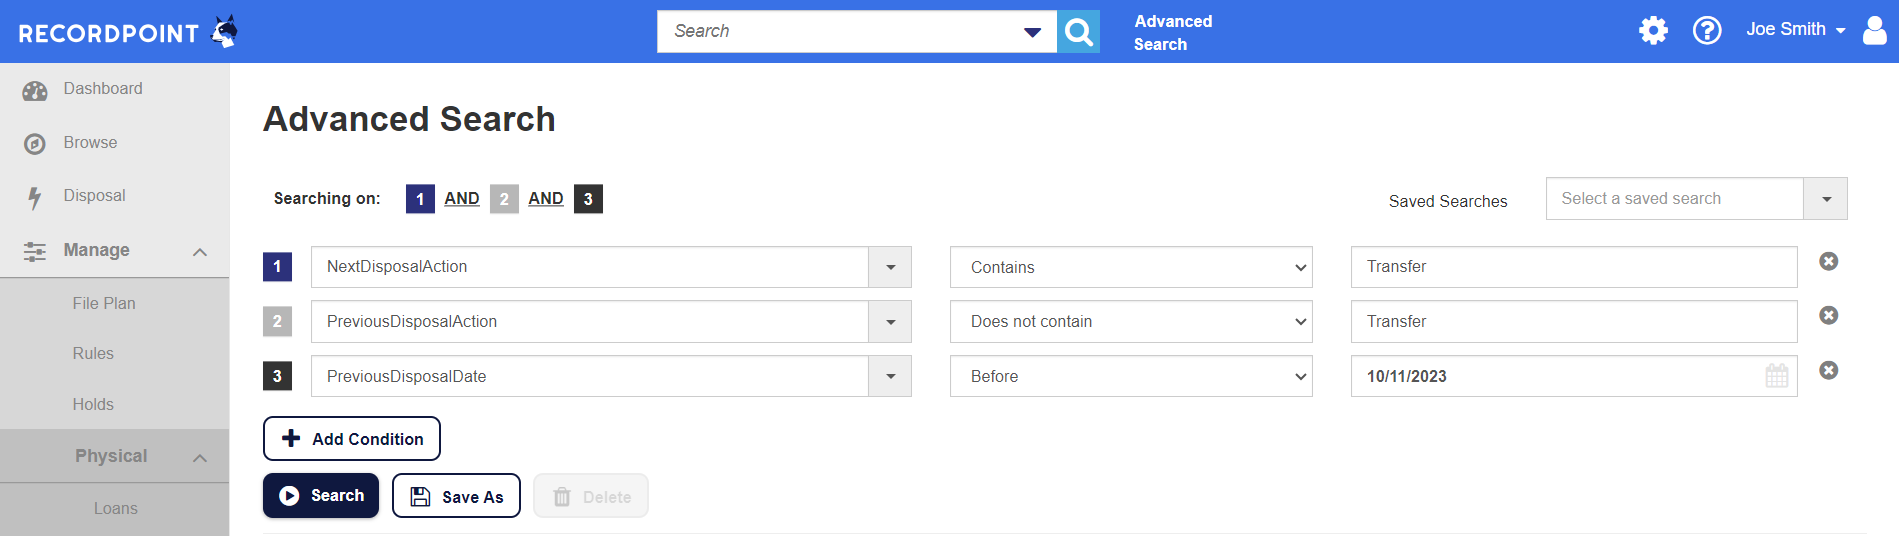Open the 'Does not contain' operator dropdown
Viewport: 1899px width, 536px height.
click(x=1130, y=322)
